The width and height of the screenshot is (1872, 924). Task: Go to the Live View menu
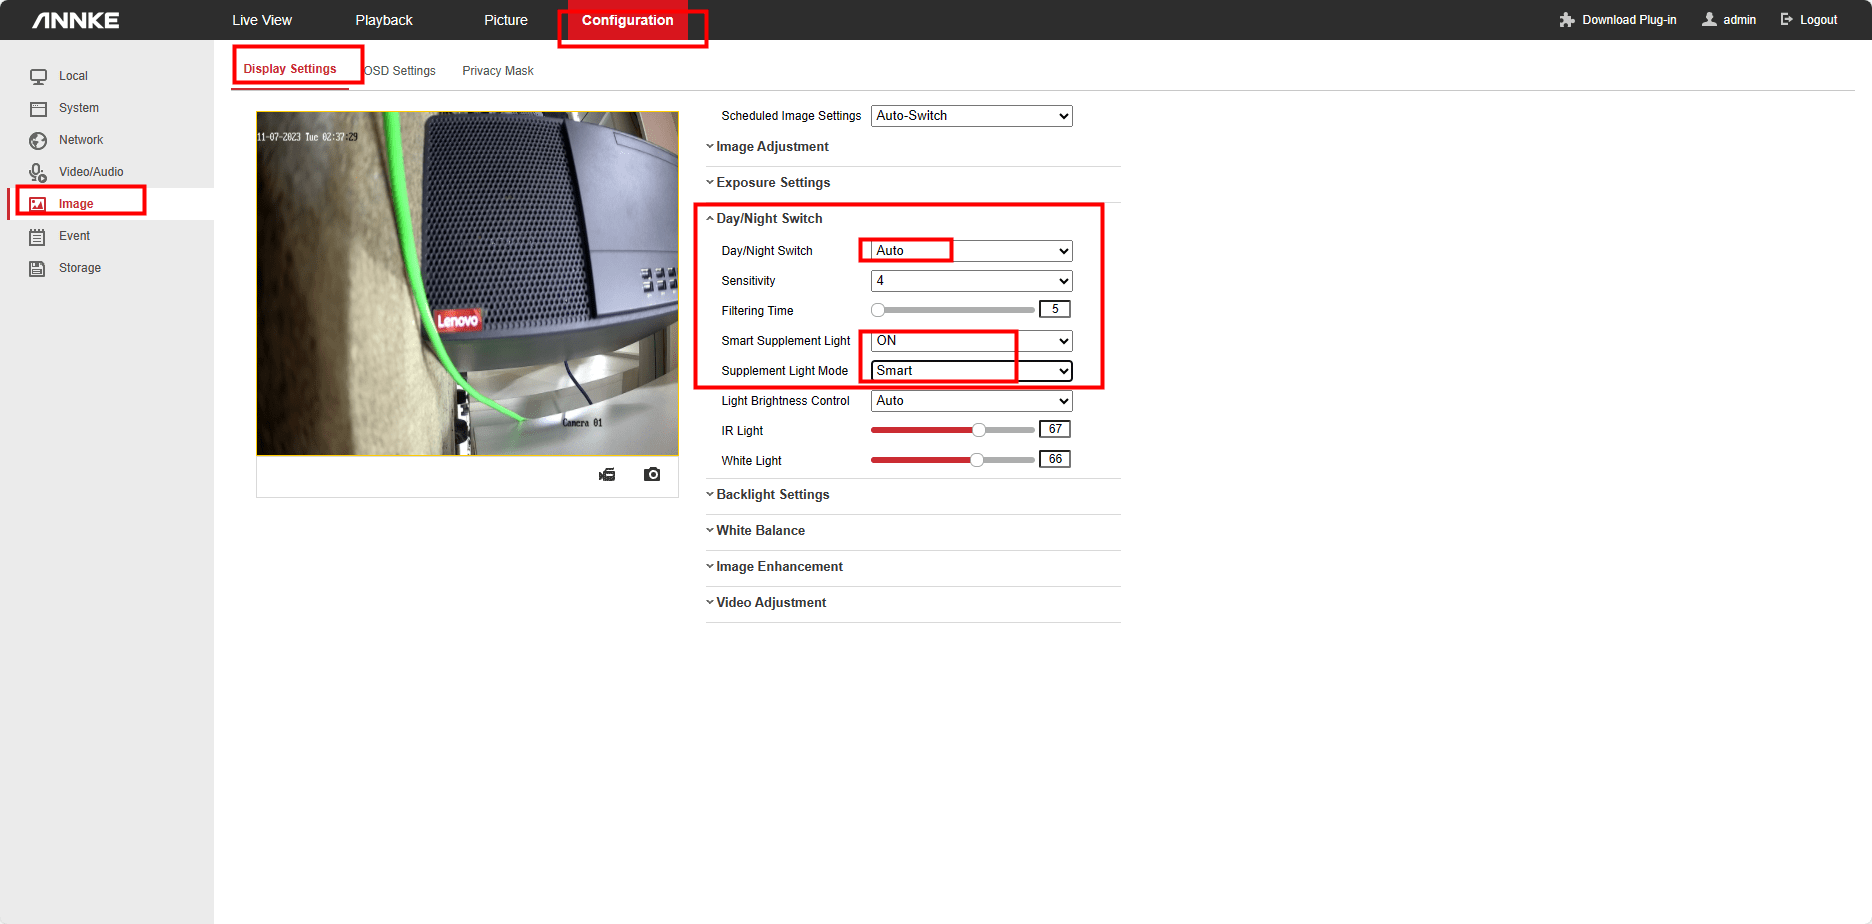coord(261,19)
